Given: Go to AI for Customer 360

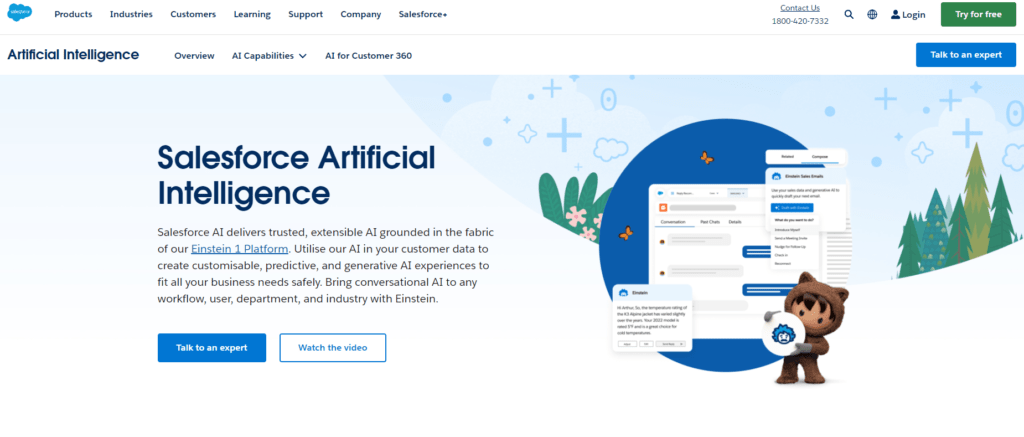Looking at the screenshot, I should pyautogui.click(x=368, y=56).
